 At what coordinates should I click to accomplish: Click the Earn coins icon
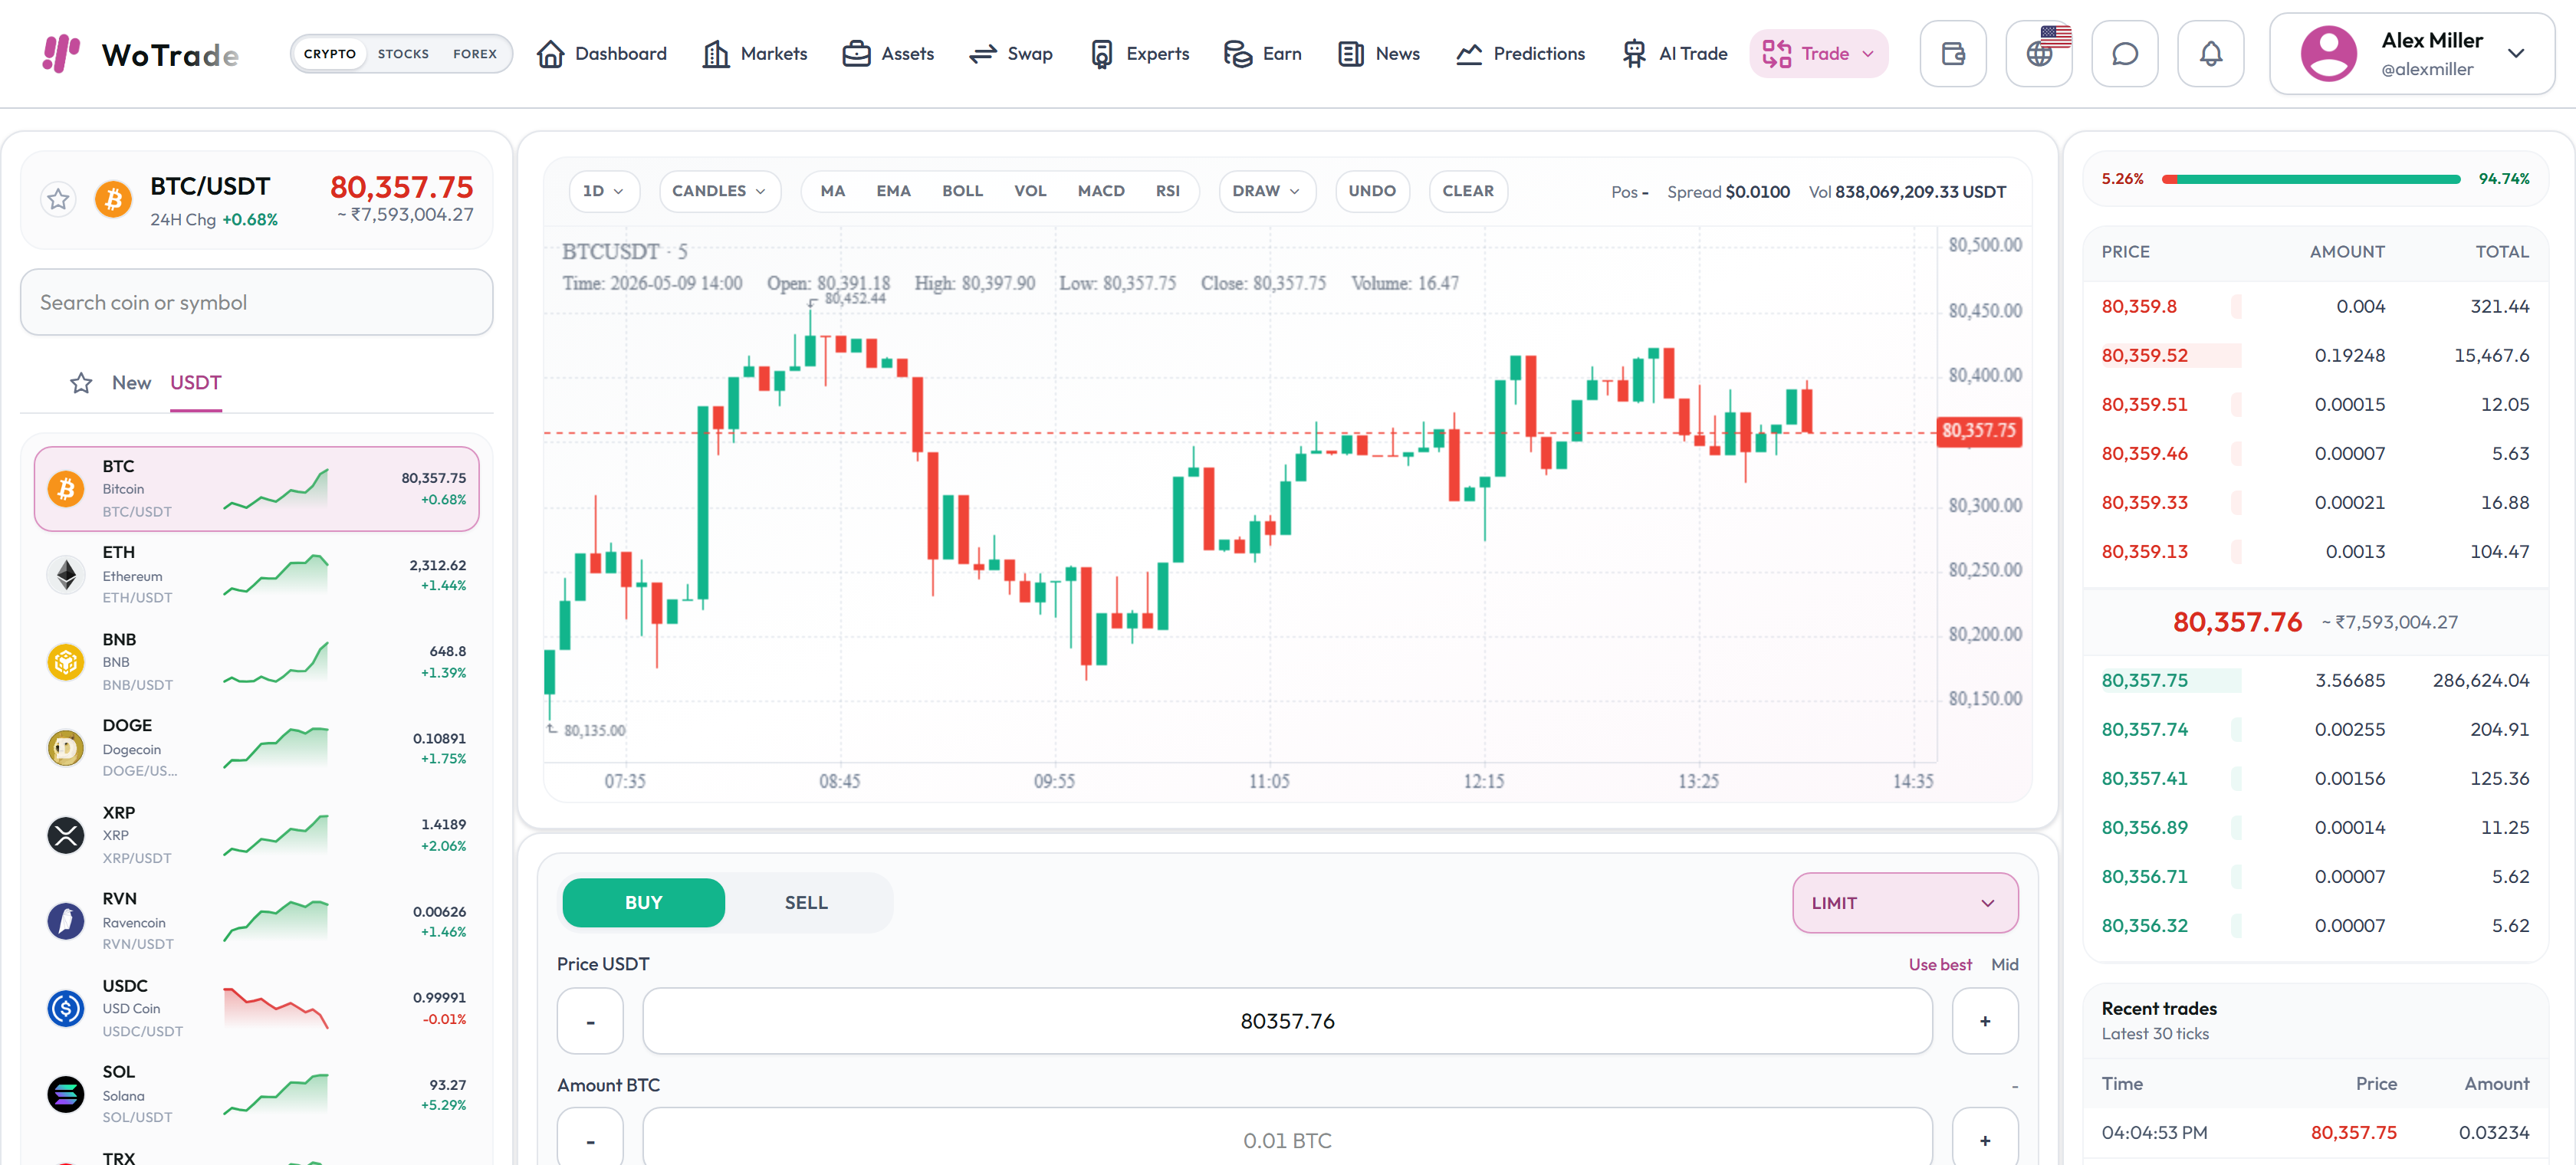1238,54
